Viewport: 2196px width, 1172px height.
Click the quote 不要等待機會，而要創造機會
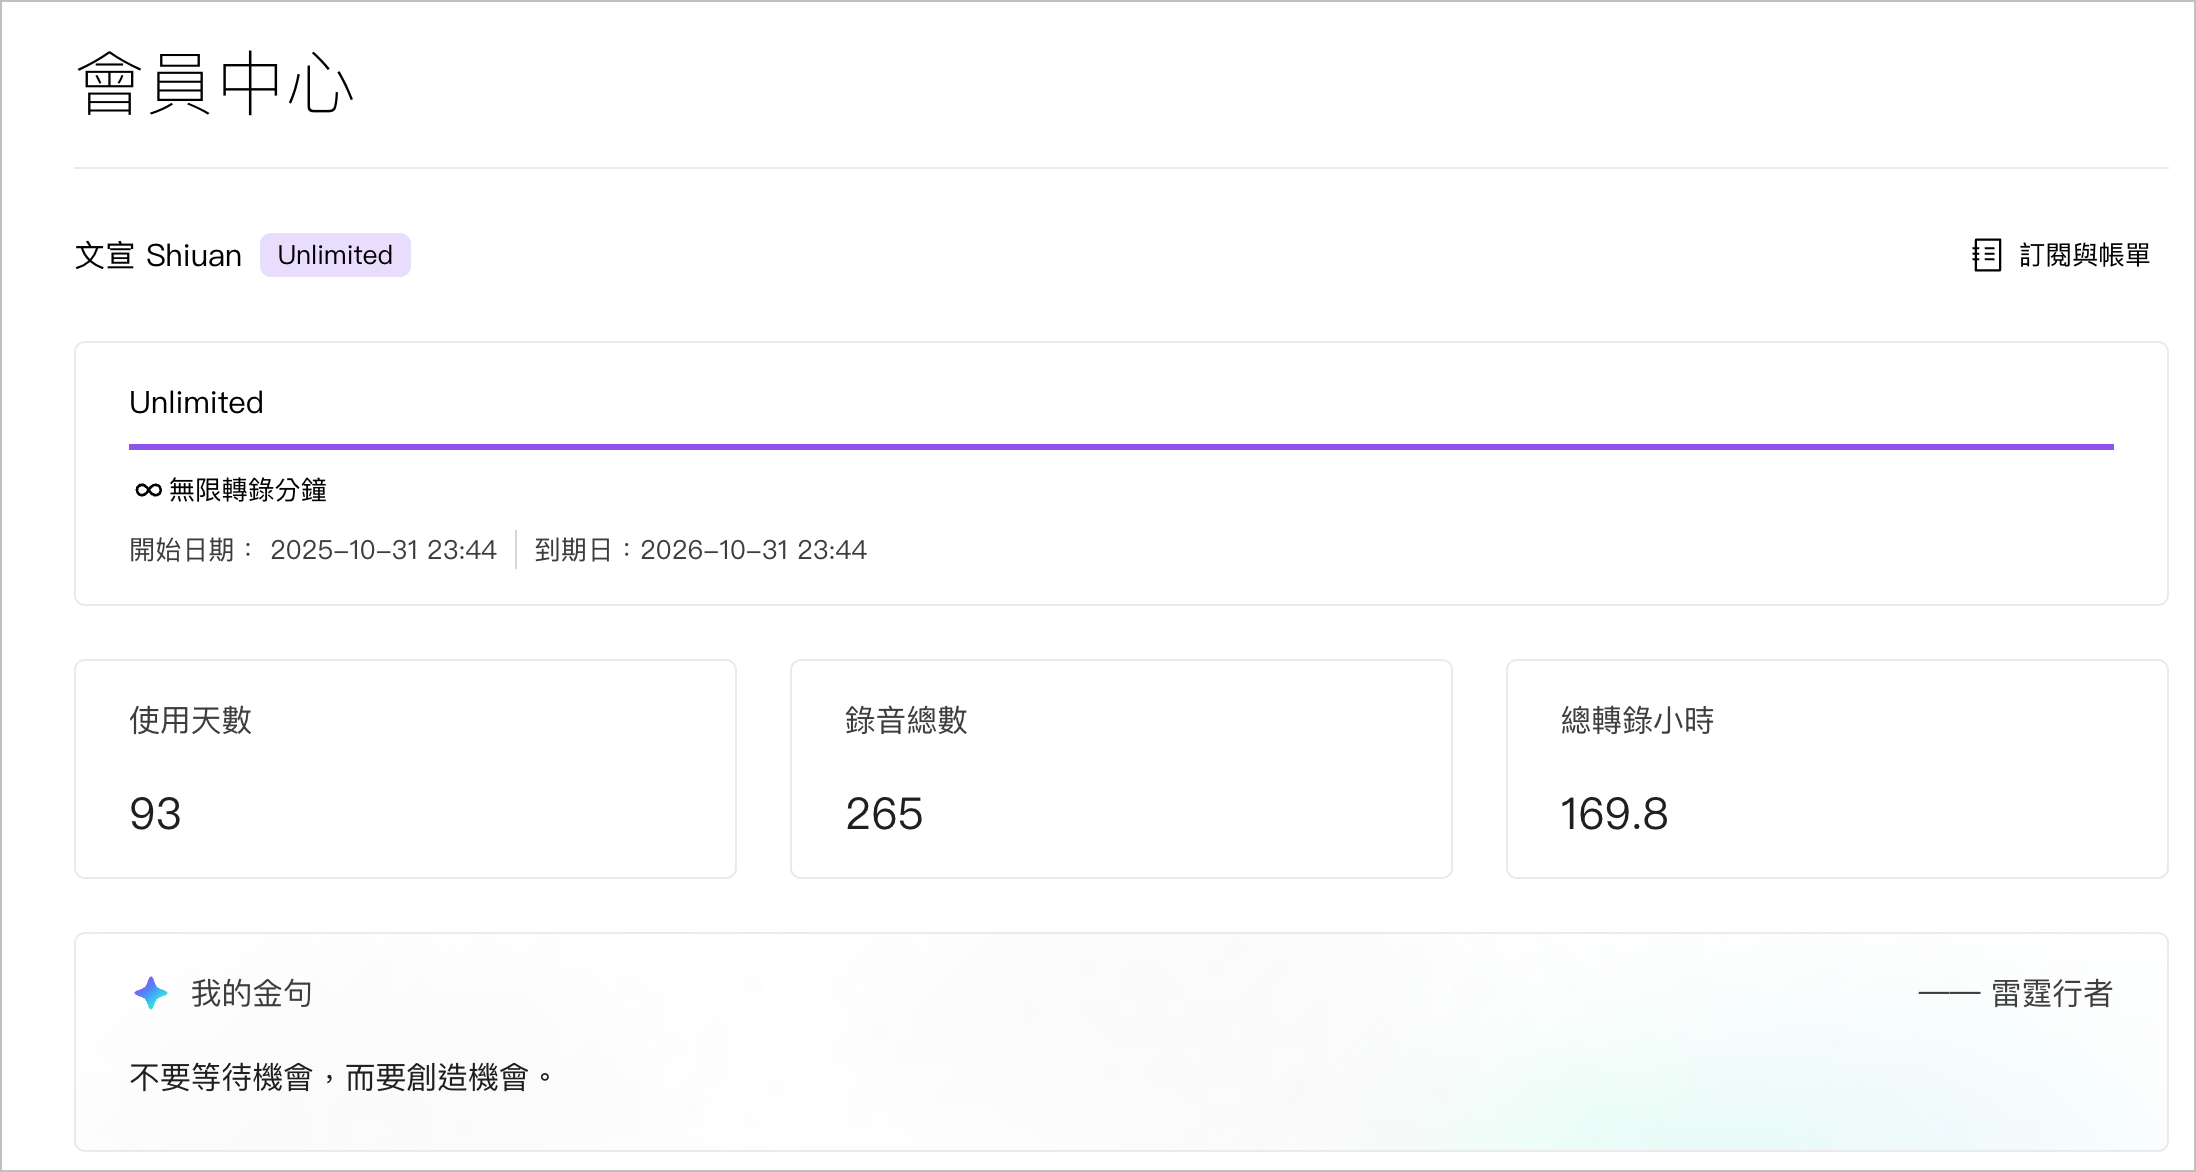coord(340,1076)
